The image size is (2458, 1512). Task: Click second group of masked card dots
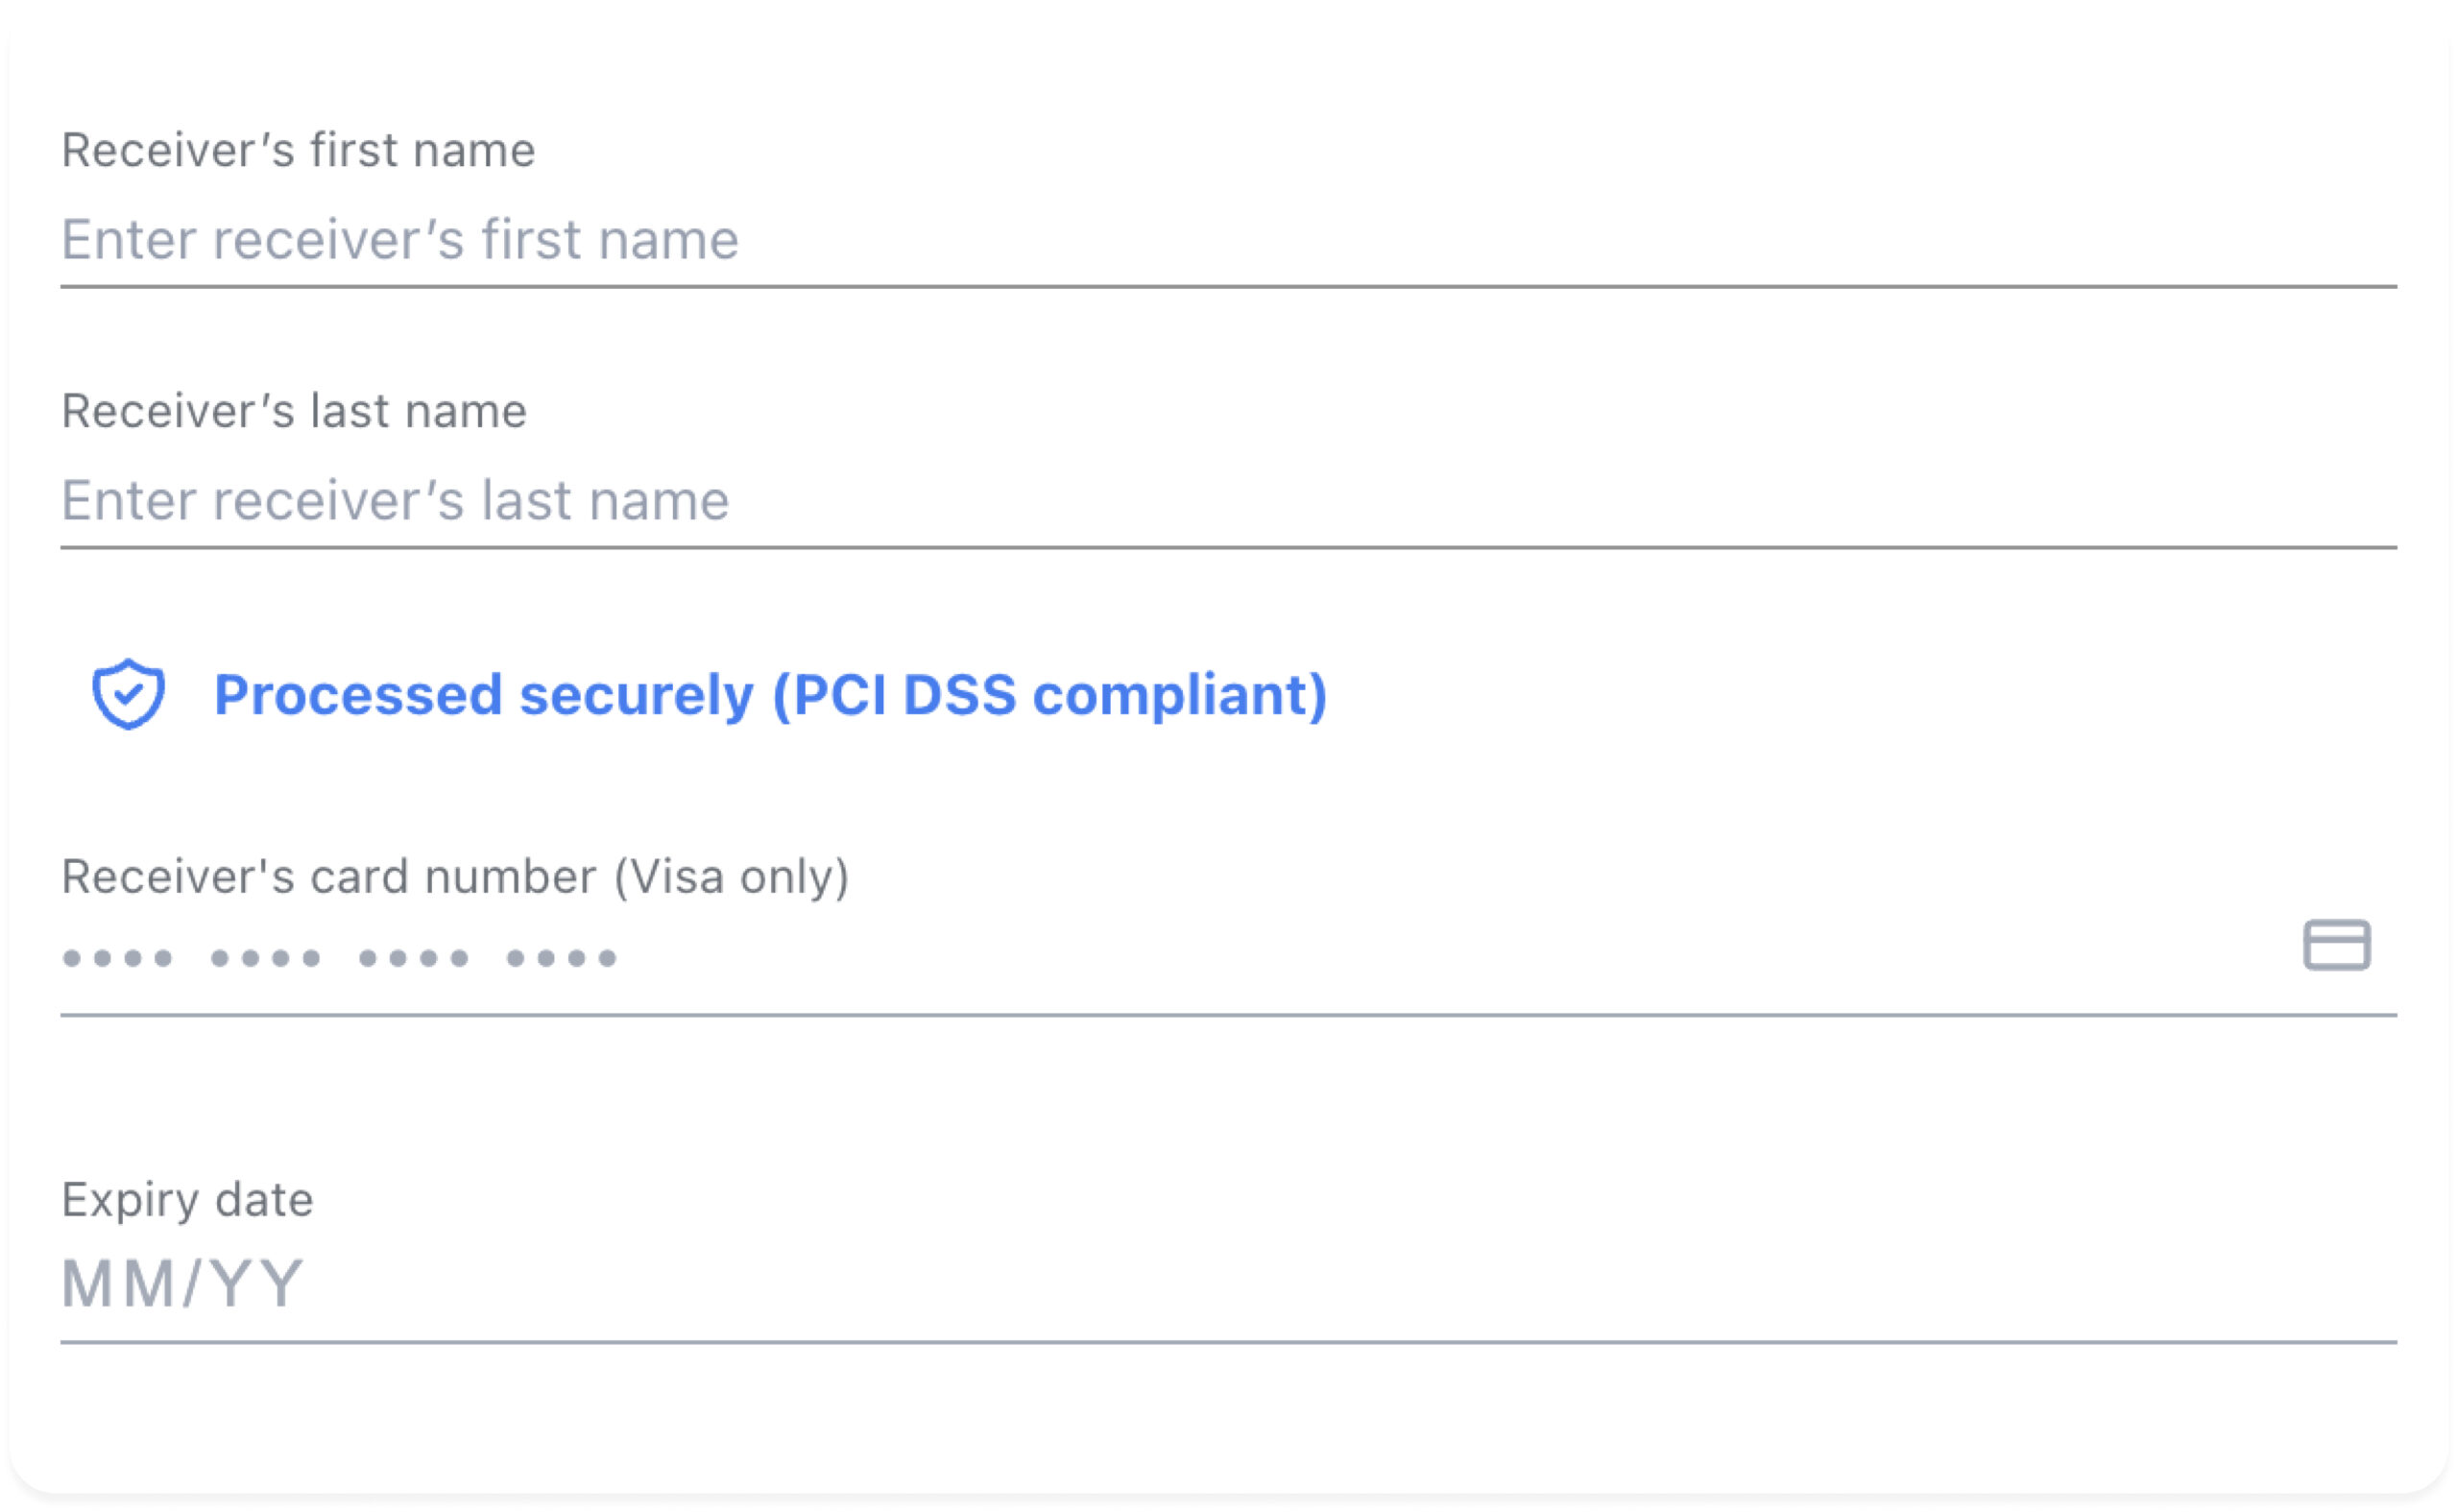click(265, 959)
